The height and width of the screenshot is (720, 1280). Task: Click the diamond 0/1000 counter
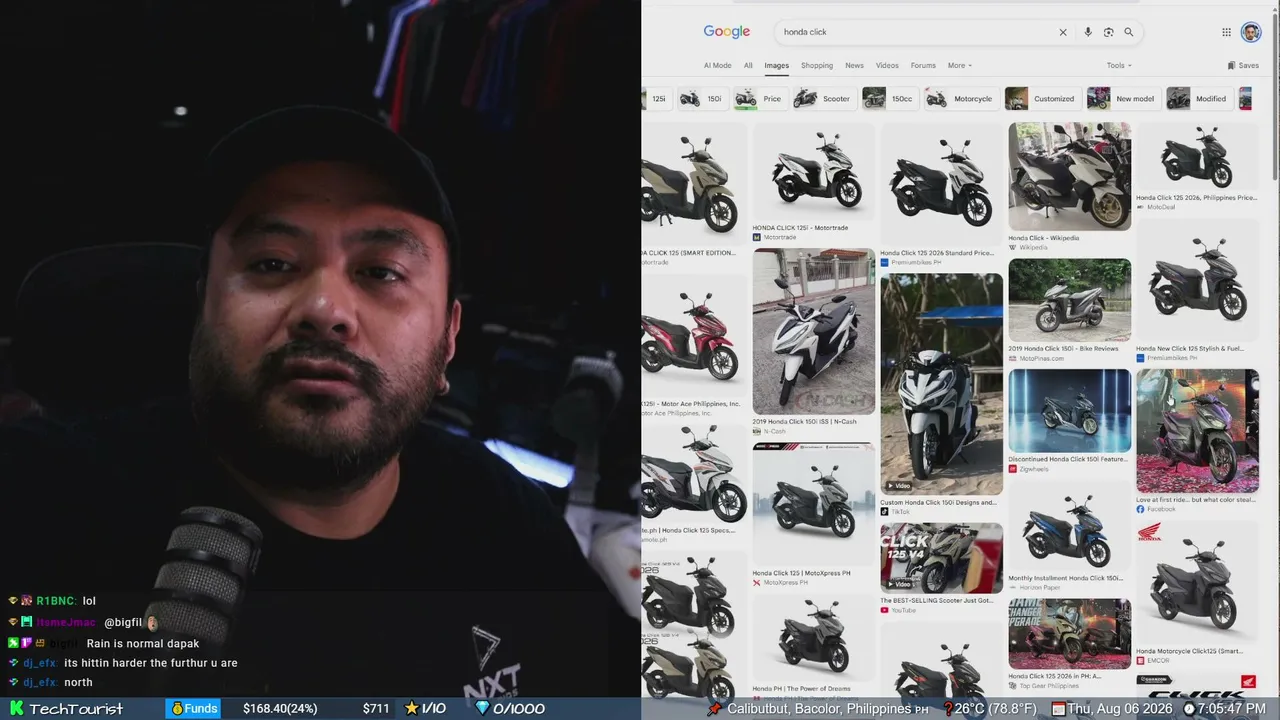509,709
